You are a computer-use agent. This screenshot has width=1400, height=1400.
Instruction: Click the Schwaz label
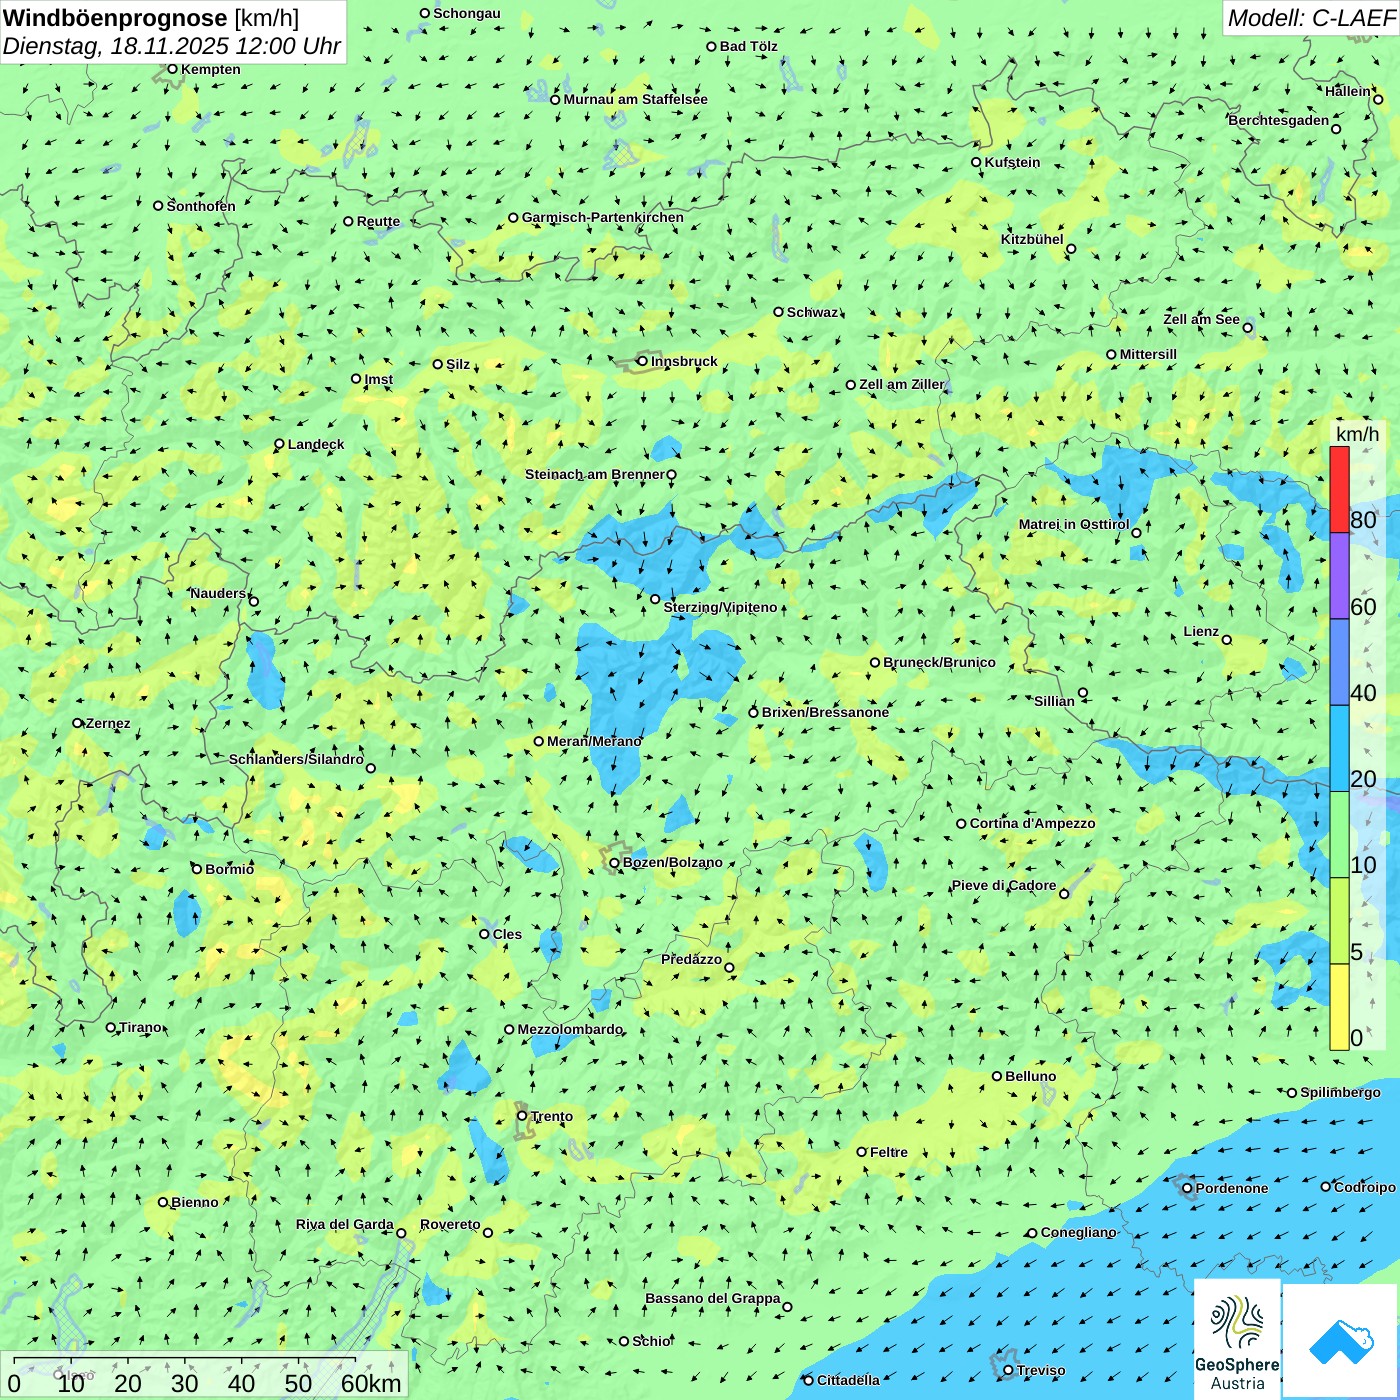pyautogui.click(x=812, y=312)
